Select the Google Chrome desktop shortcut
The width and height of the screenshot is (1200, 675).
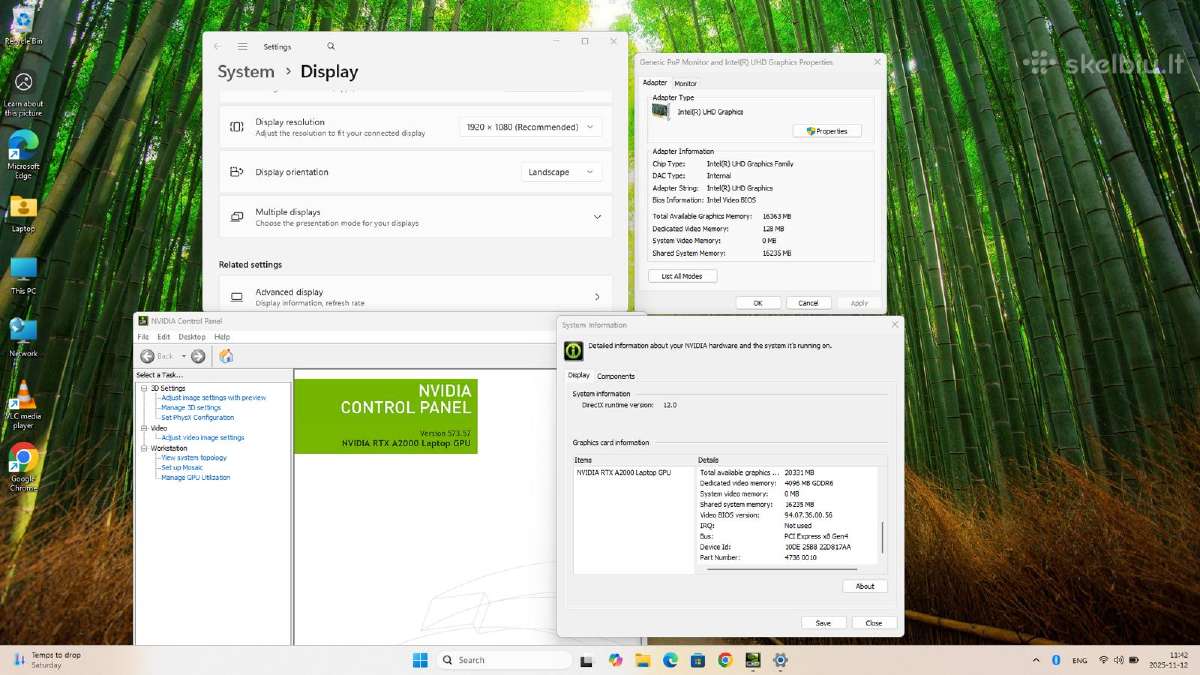(x=23, y=467)
